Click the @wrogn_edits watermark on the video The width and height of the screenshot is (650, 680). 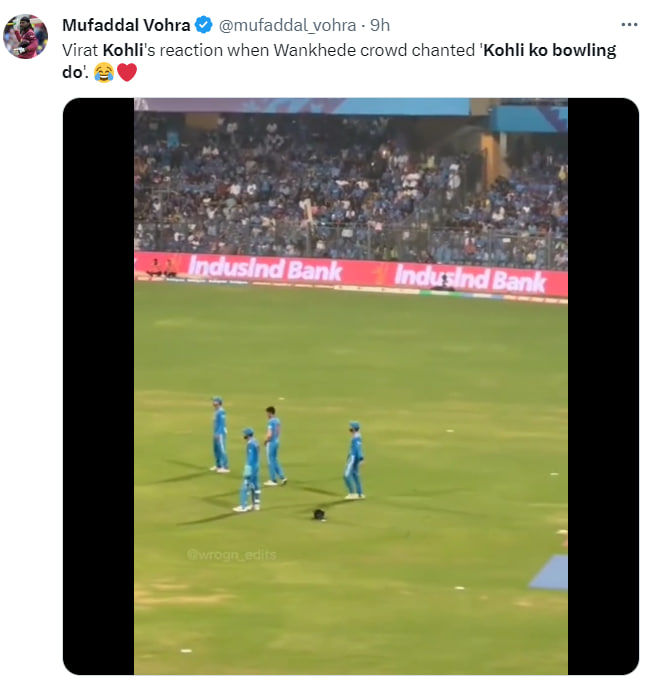(231, 554)
